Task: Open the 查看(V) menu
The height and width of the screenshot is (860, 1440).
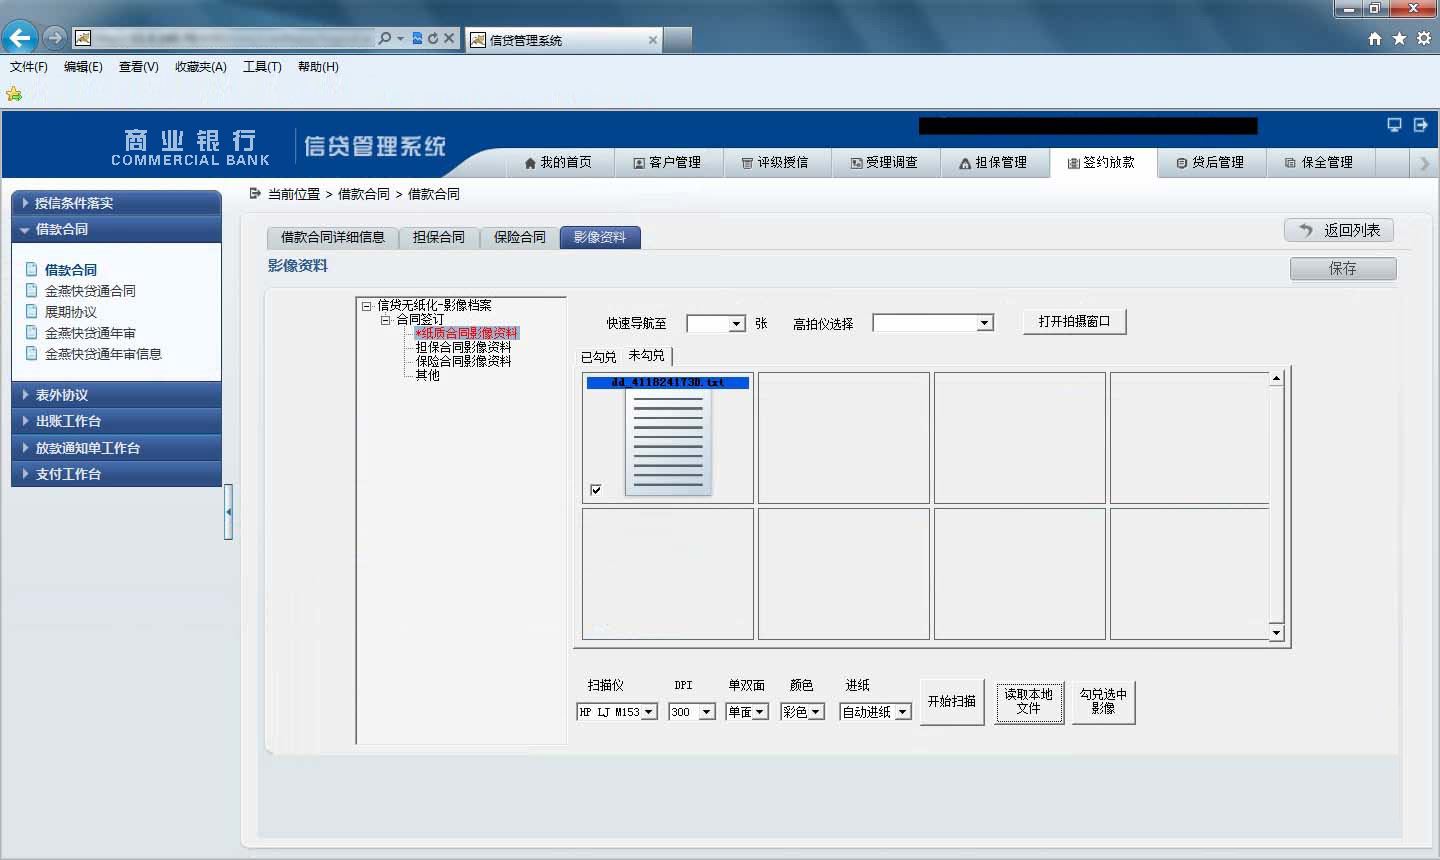Action: pyautogui.click(x=139, y=67)
